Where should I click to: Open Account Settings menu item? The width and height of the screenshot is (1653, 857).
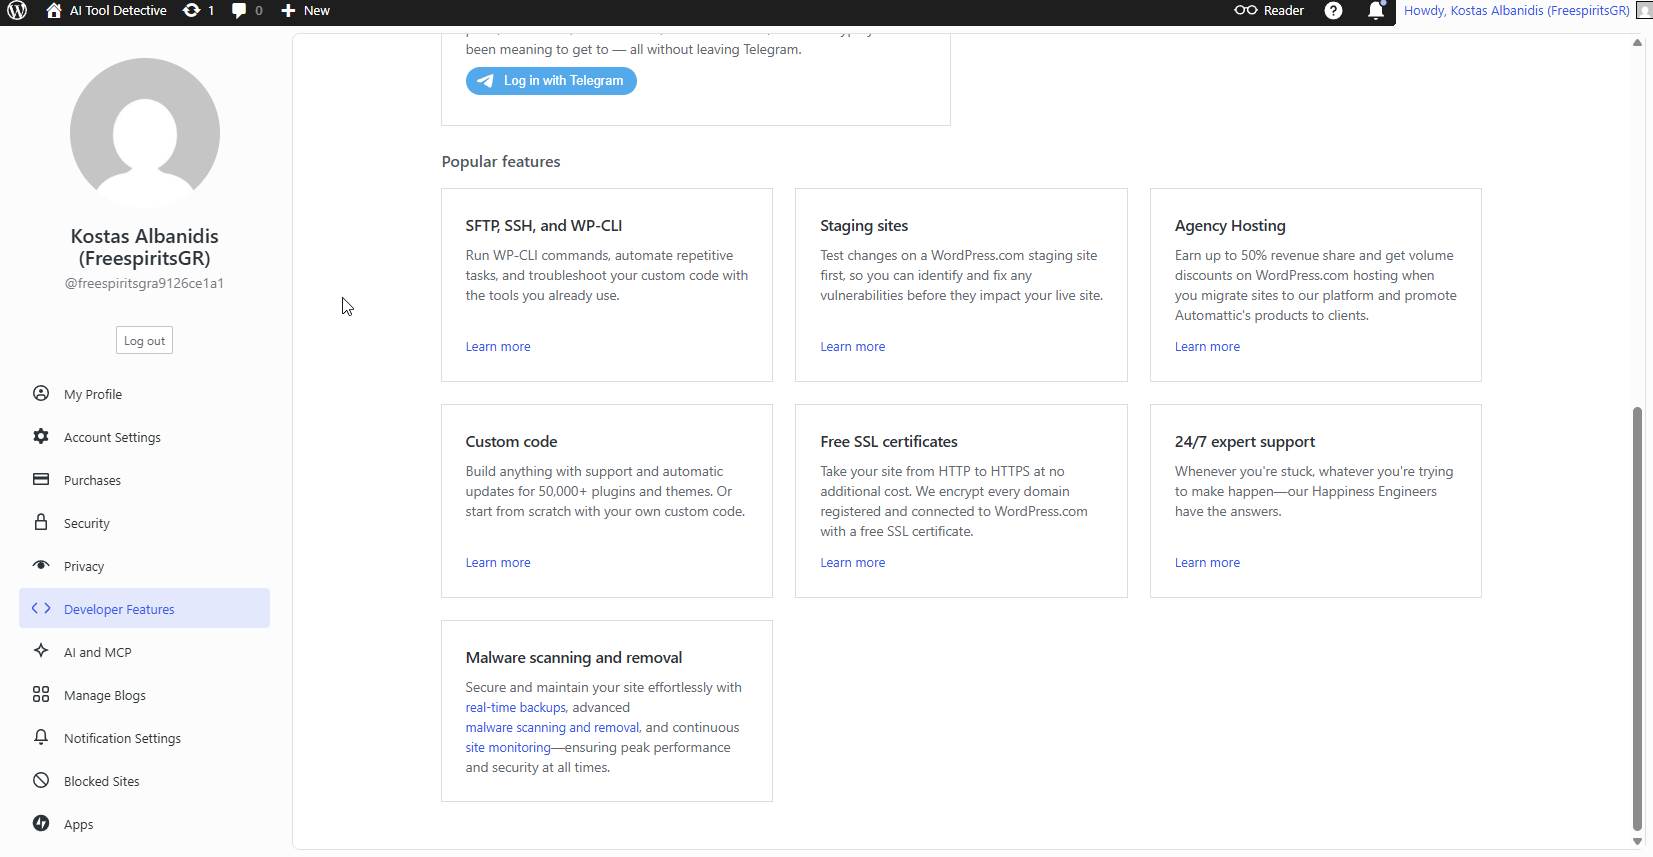pyautogui.click(x=144, y=437)
